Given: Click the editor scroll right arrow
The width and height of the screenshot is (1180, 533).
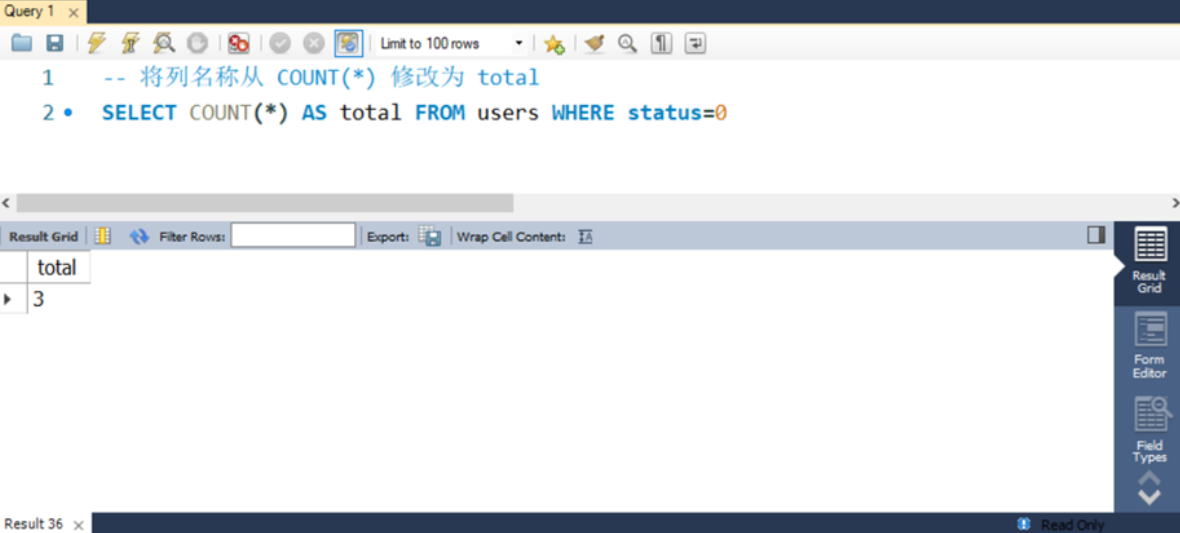Looking at the screenshot, I should (1175, 203).
